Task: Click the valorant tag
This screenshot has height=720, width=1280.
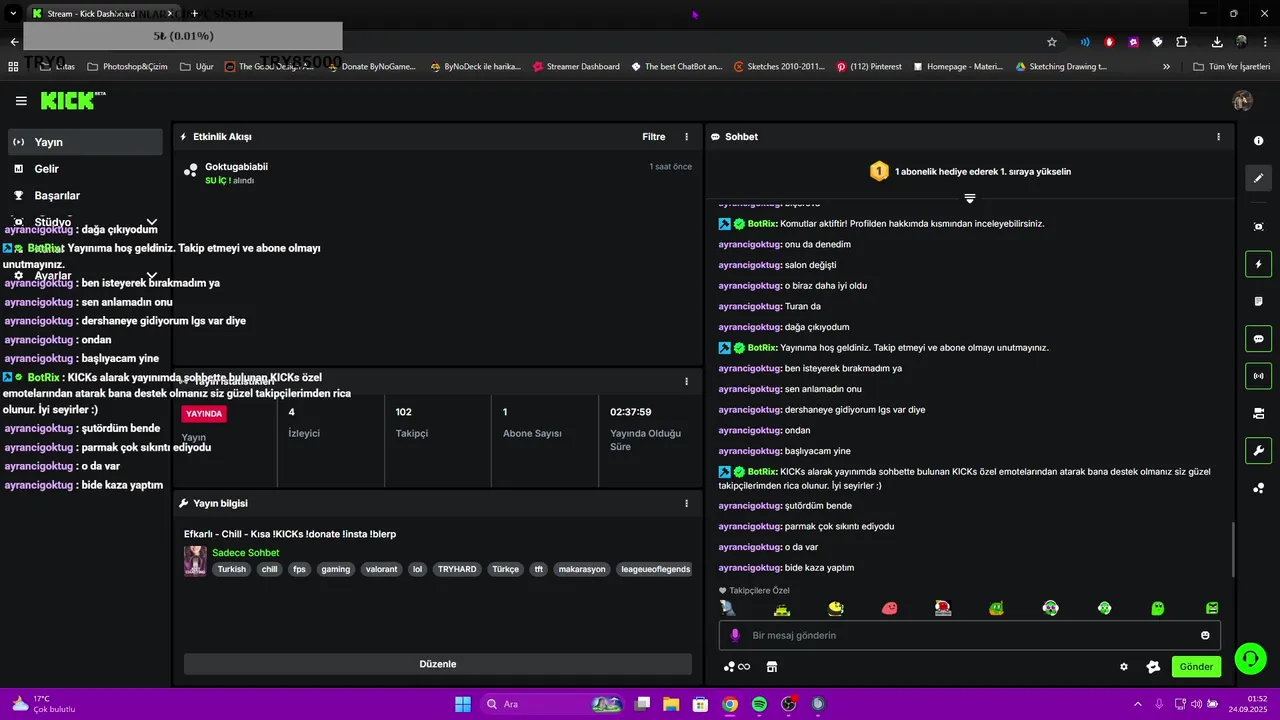Action: tap(381, 569)
